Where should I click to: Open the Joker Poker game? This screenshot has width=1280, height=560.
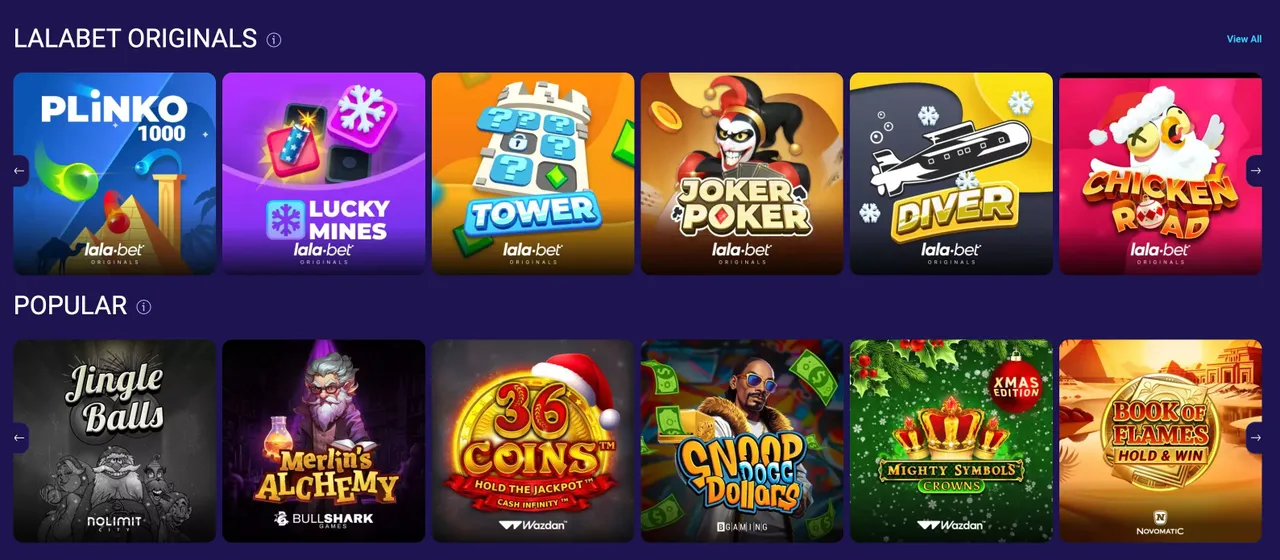point(742,173)
